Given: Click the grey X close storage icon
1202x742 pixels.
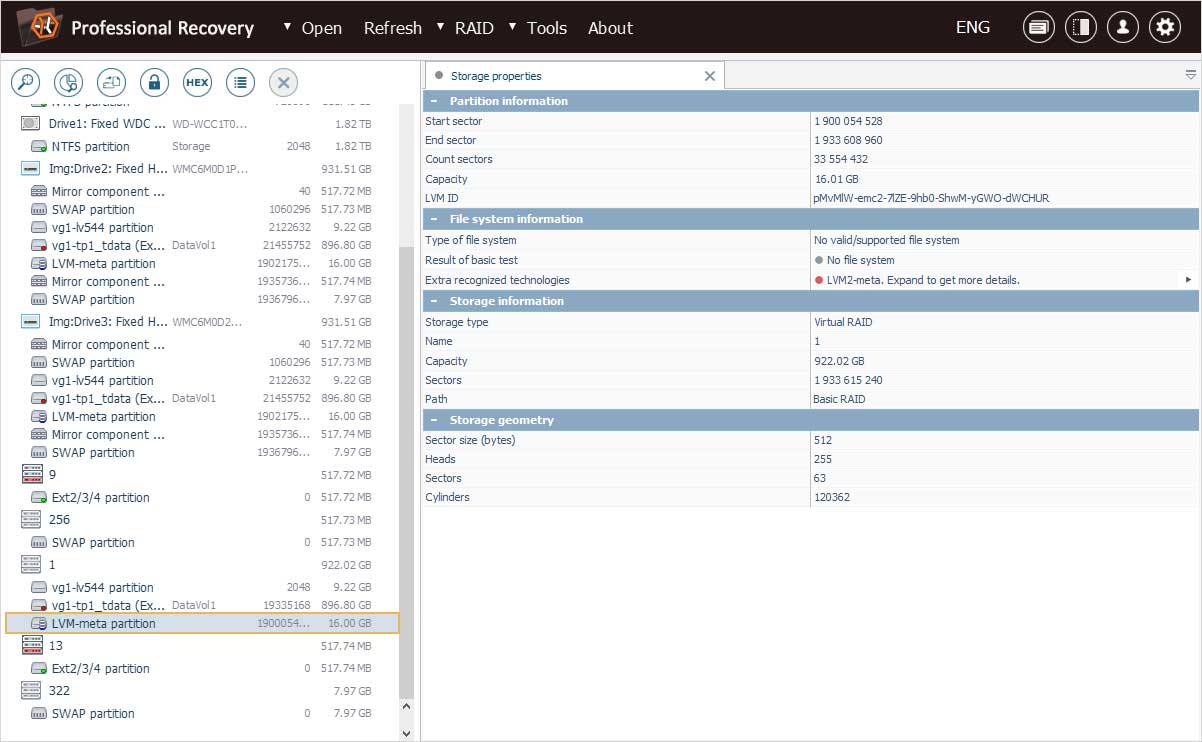Looking at the screenshot, I should [283, 83].
